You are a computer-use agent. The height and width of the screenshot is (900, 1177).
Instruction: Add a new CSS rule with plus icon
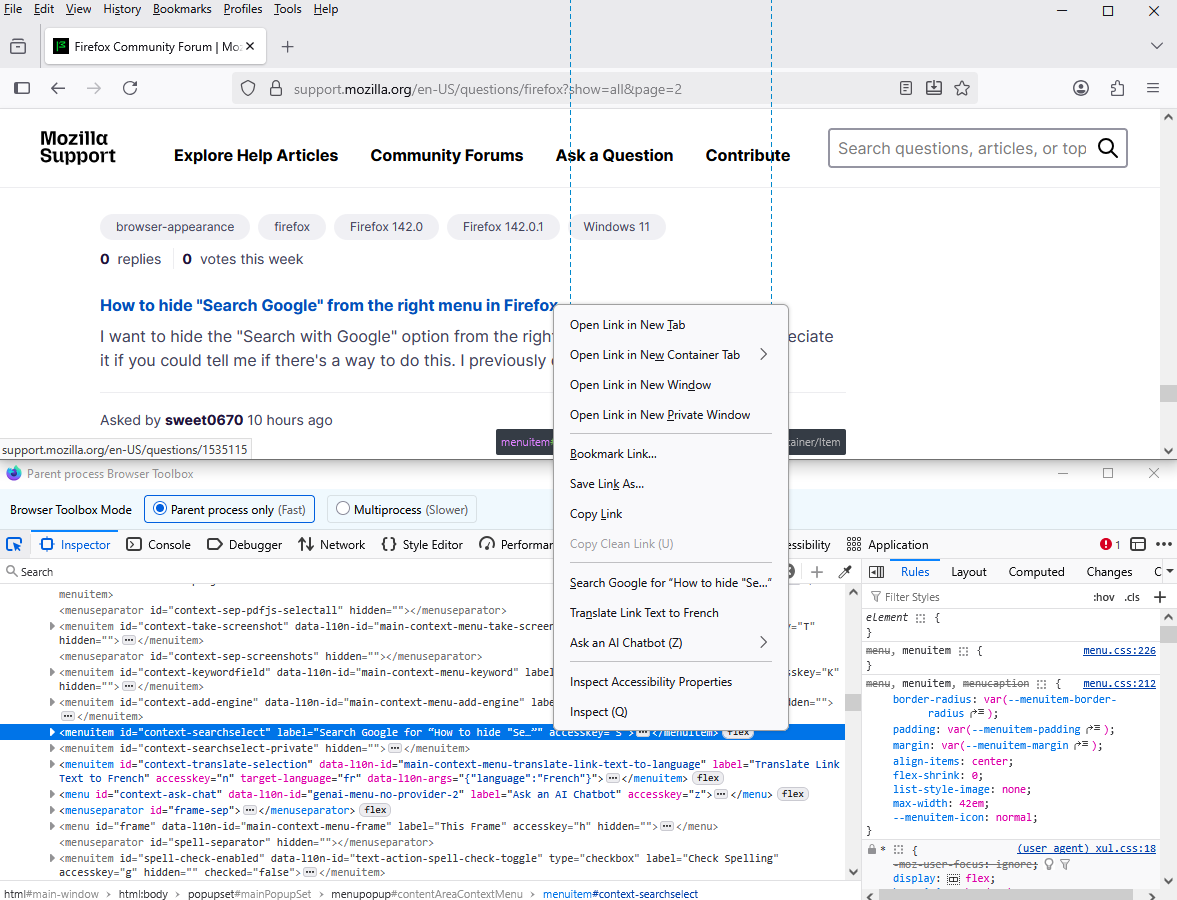[1160, 597]
